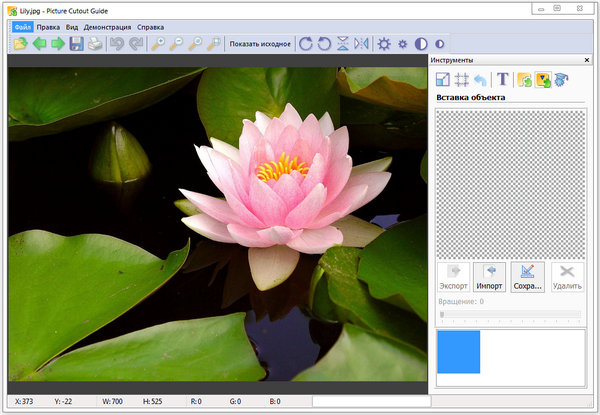
Task: Flip image horizontally with mirror icon
Action: [x=361, y=44]
